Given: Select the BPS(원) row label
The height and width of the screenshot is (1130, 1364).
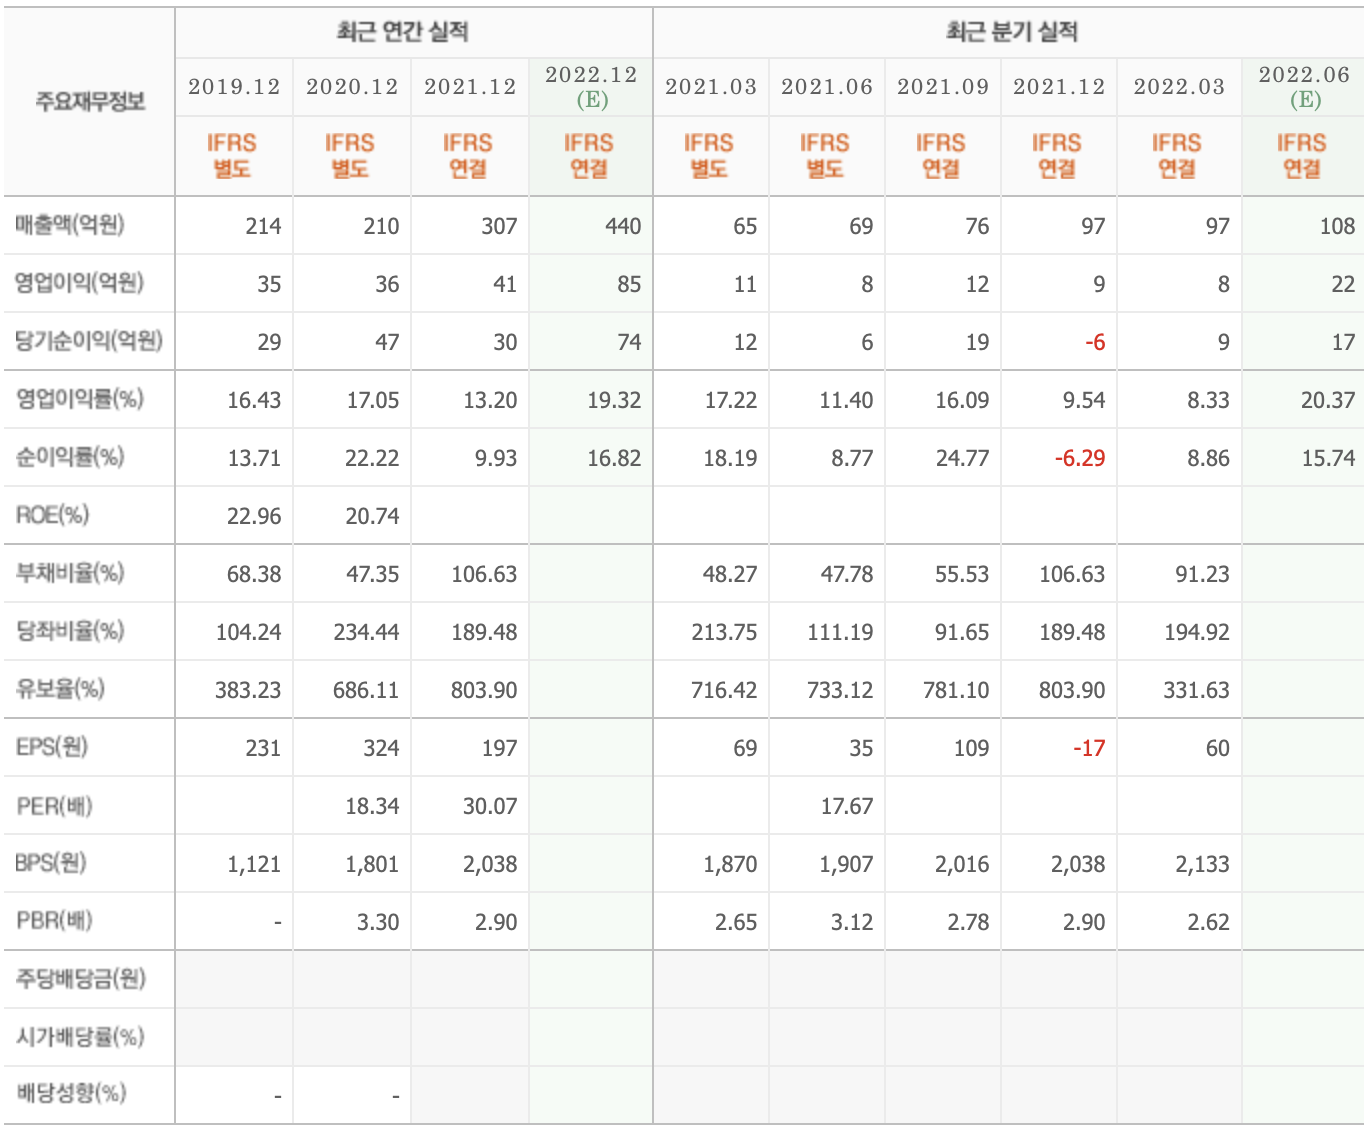Looking at the screenshot, I should pyautogui.click(x=51, y=863).
